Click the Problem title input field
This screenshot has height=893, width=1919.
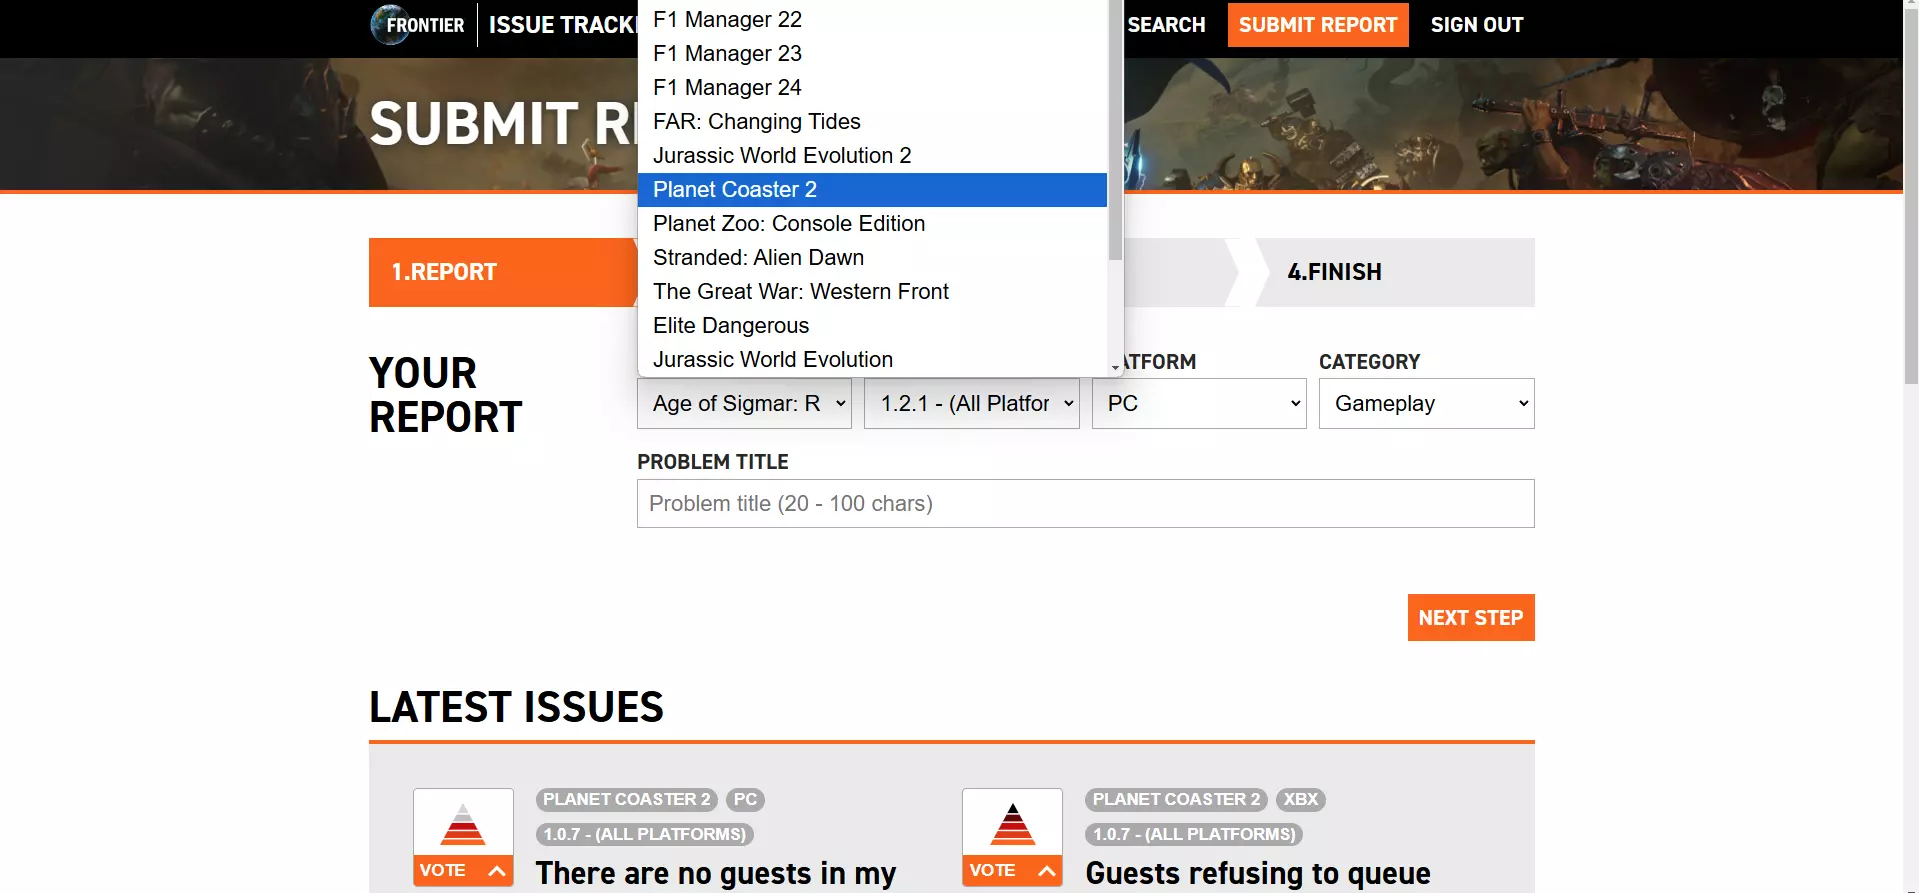1086,504
